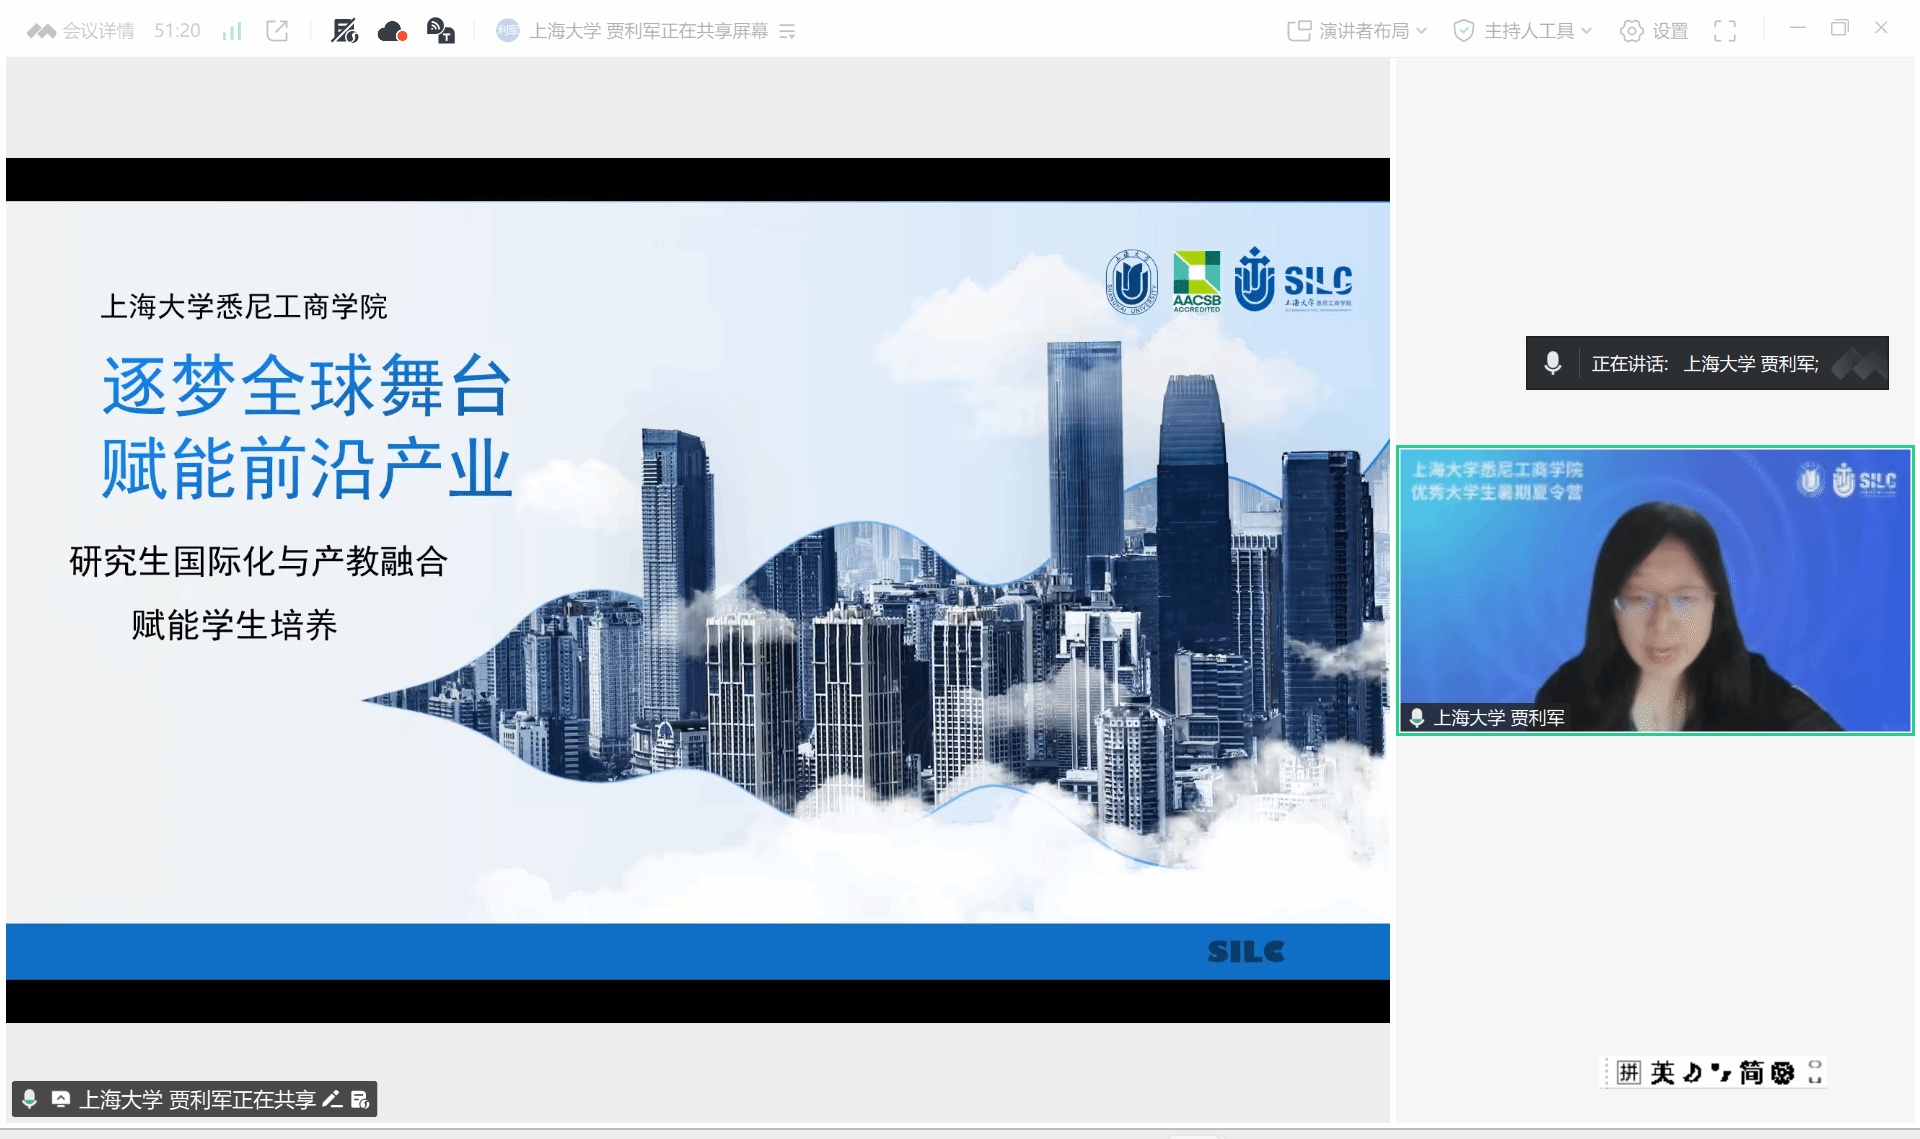Viewport: 1920px width, 1139px height.
Task: Open the annotation pencil tool
Action: coord(333,1099)
